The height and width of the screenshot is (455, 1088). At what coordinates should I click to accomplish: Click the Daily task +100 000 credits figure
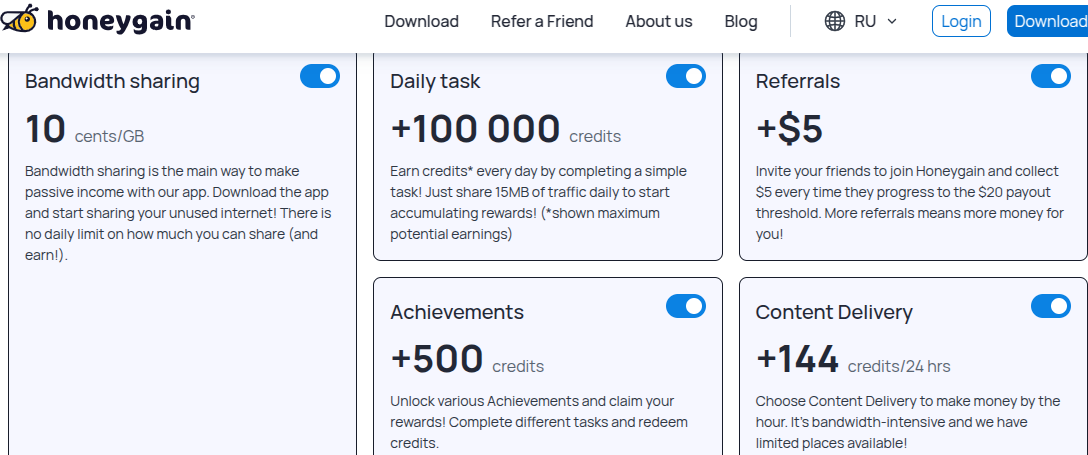(x=505, y=130)
